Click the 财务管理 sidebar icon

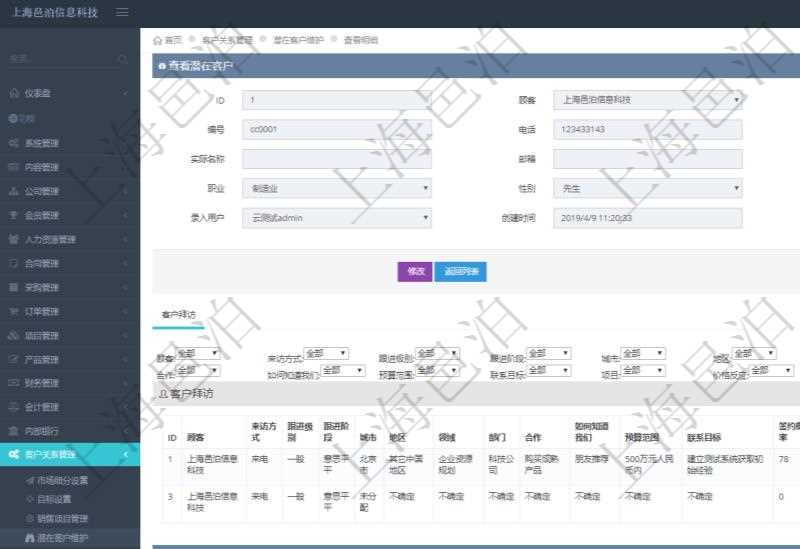click(x=14, y=383)
